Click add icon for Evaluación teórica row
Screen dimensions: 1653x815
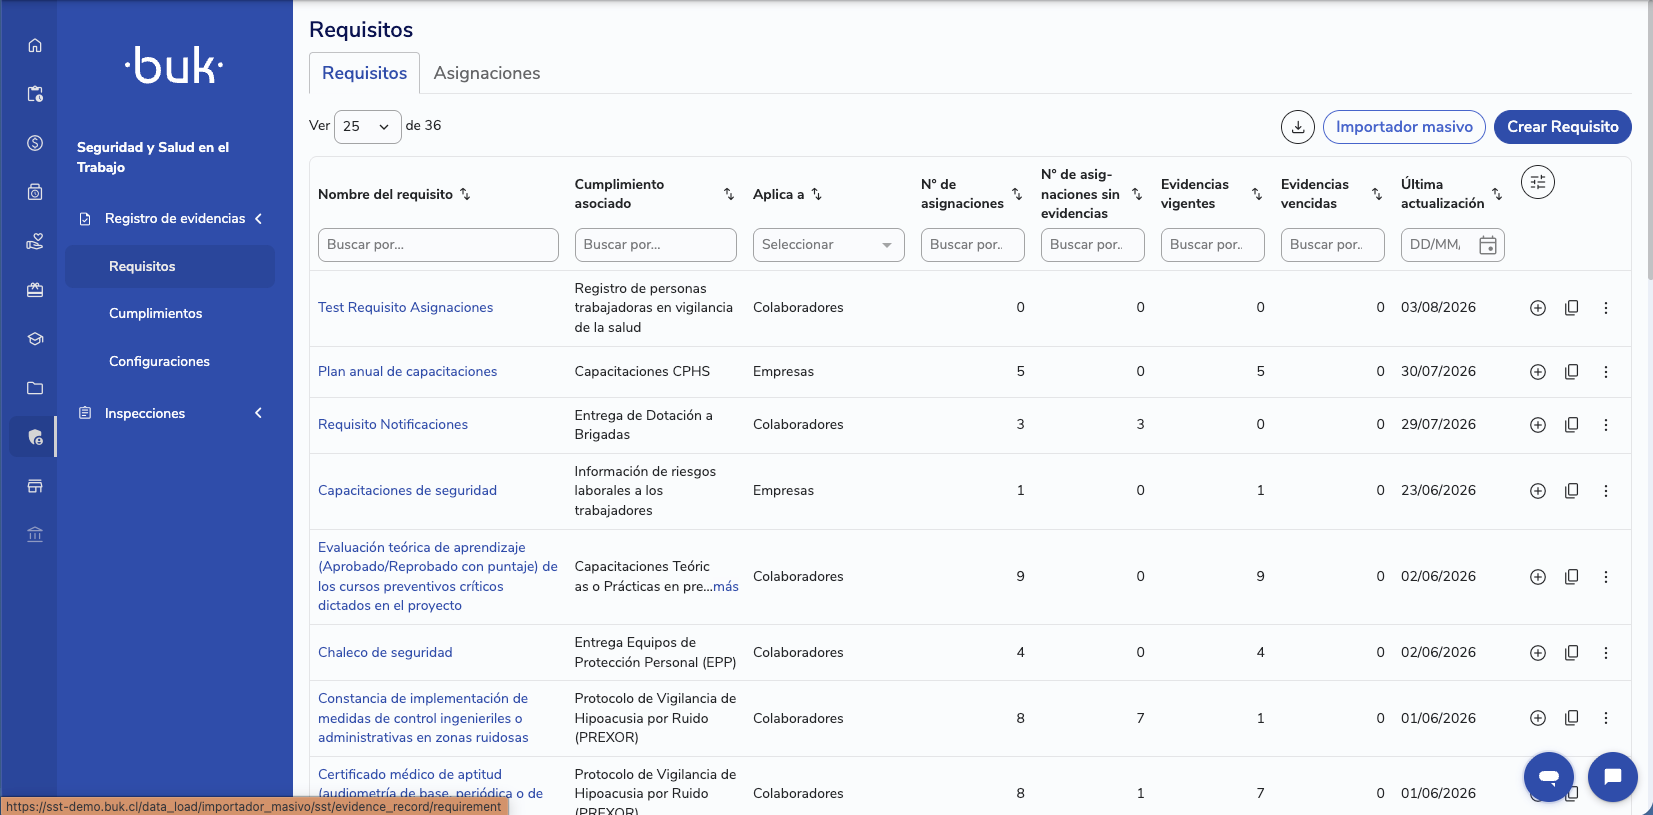[x=1538, y=577]
